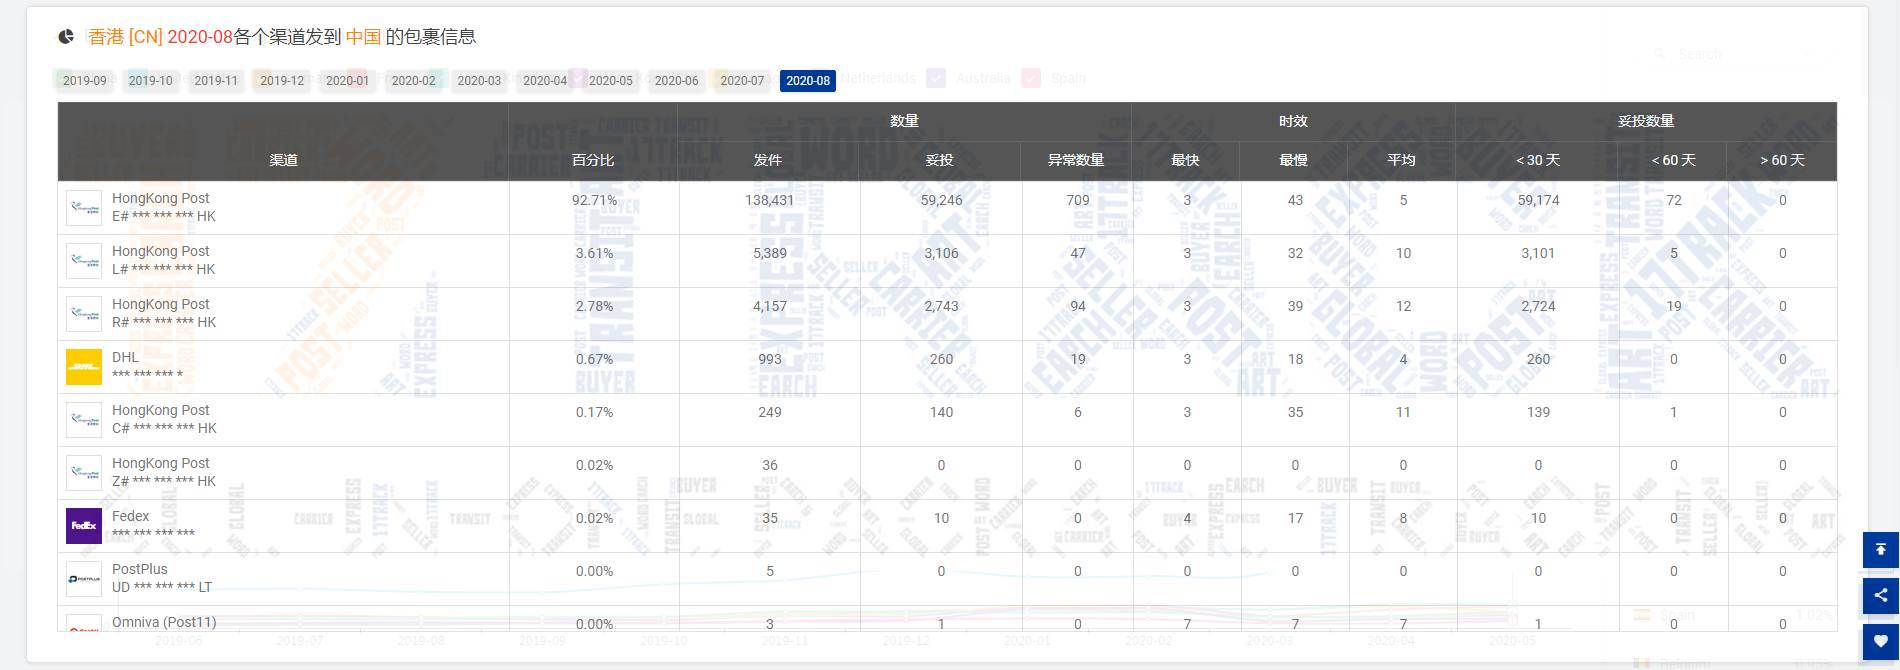Click the > 60 天 column header
1900x670 pixels.
[x=1782, y=160]
